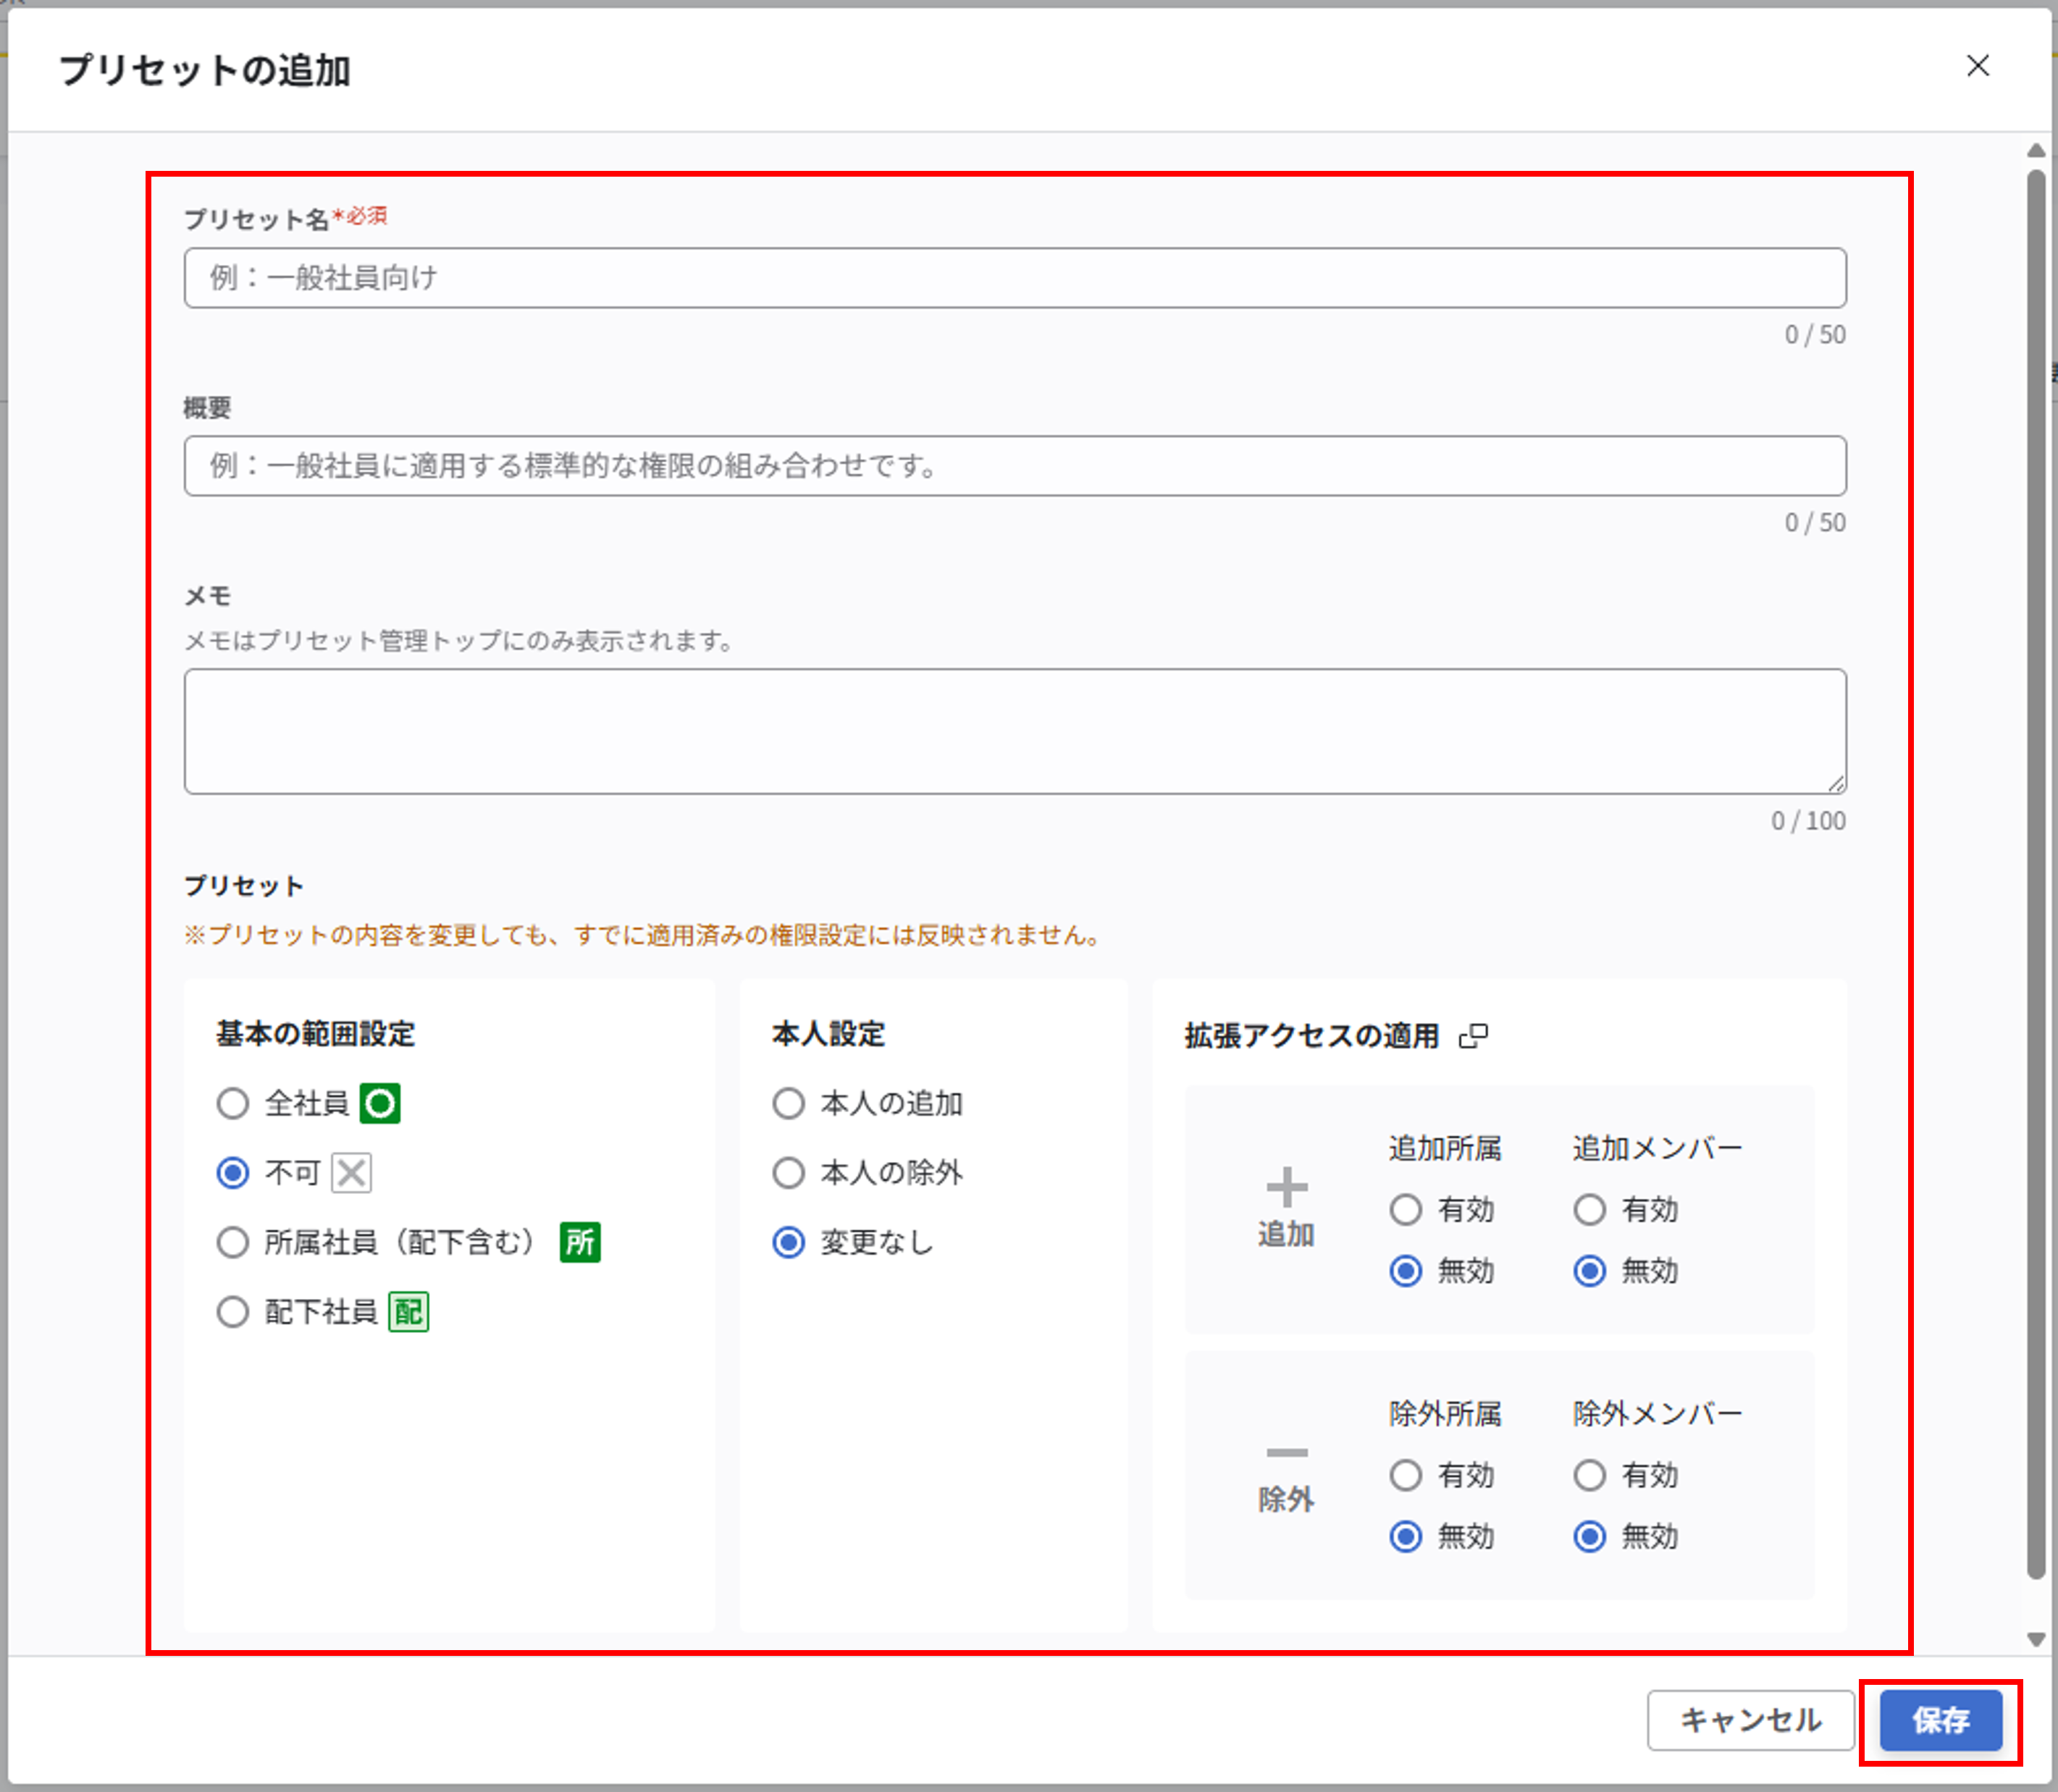
Task: Click the X mark icon beside 不可
Action: coord(351,1173)
